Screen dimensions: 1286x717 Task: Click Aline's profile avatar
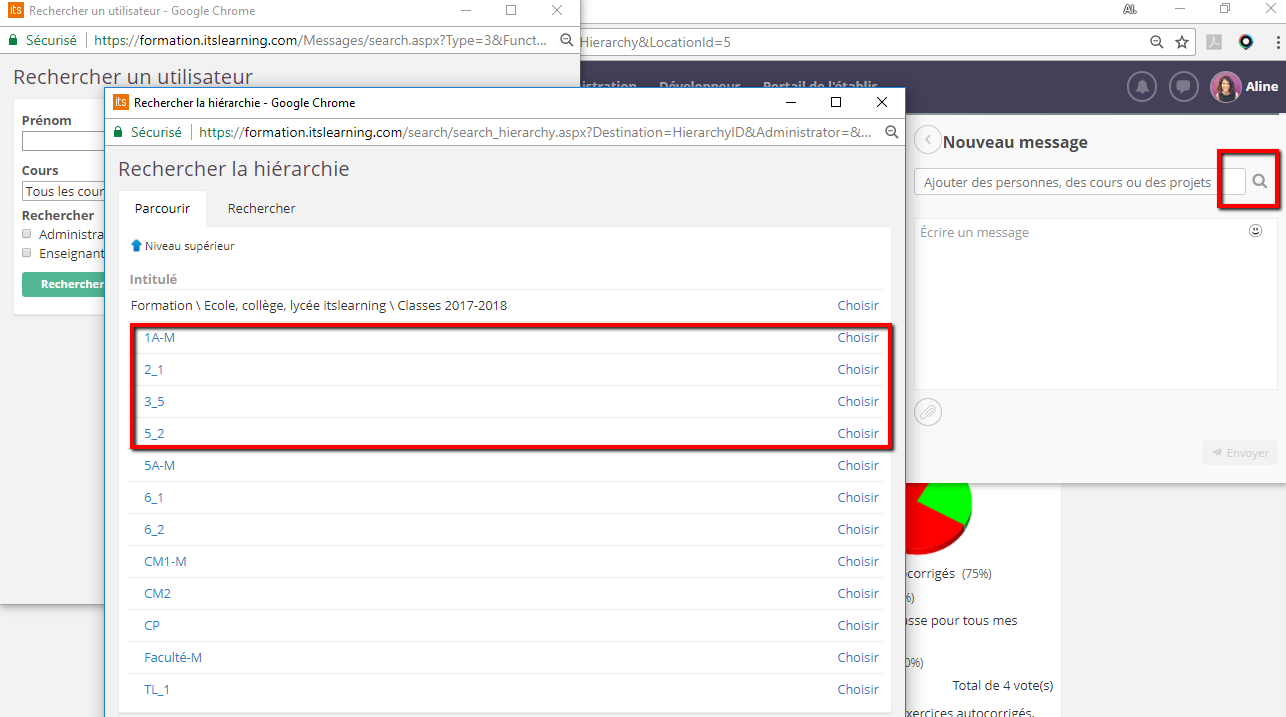[1225, 87]
